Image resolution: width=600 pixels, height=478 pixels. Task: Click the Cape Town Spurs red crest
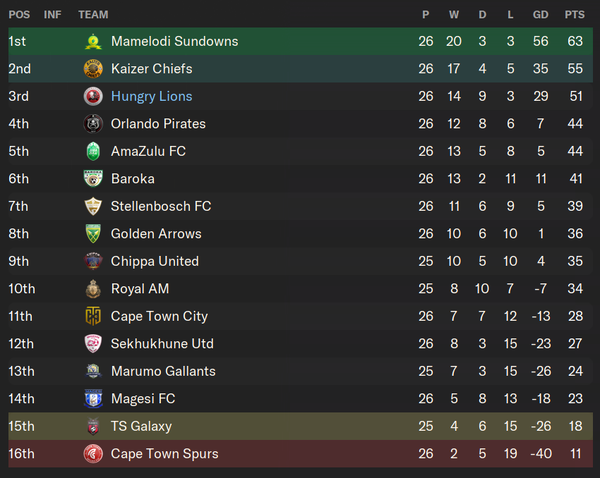tap(93, 454)
